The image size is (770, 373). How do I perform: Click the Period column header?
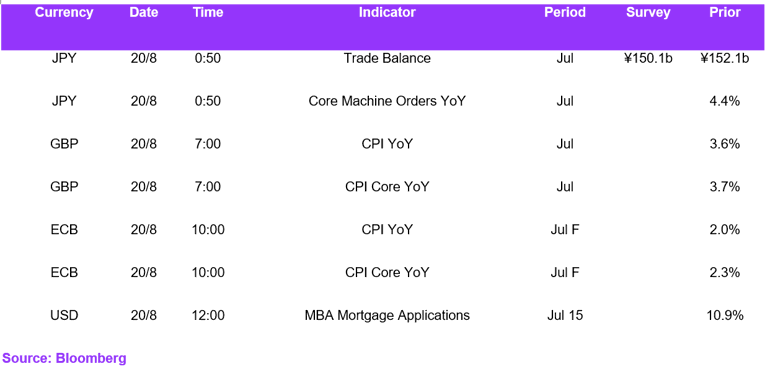coord(565,12)
